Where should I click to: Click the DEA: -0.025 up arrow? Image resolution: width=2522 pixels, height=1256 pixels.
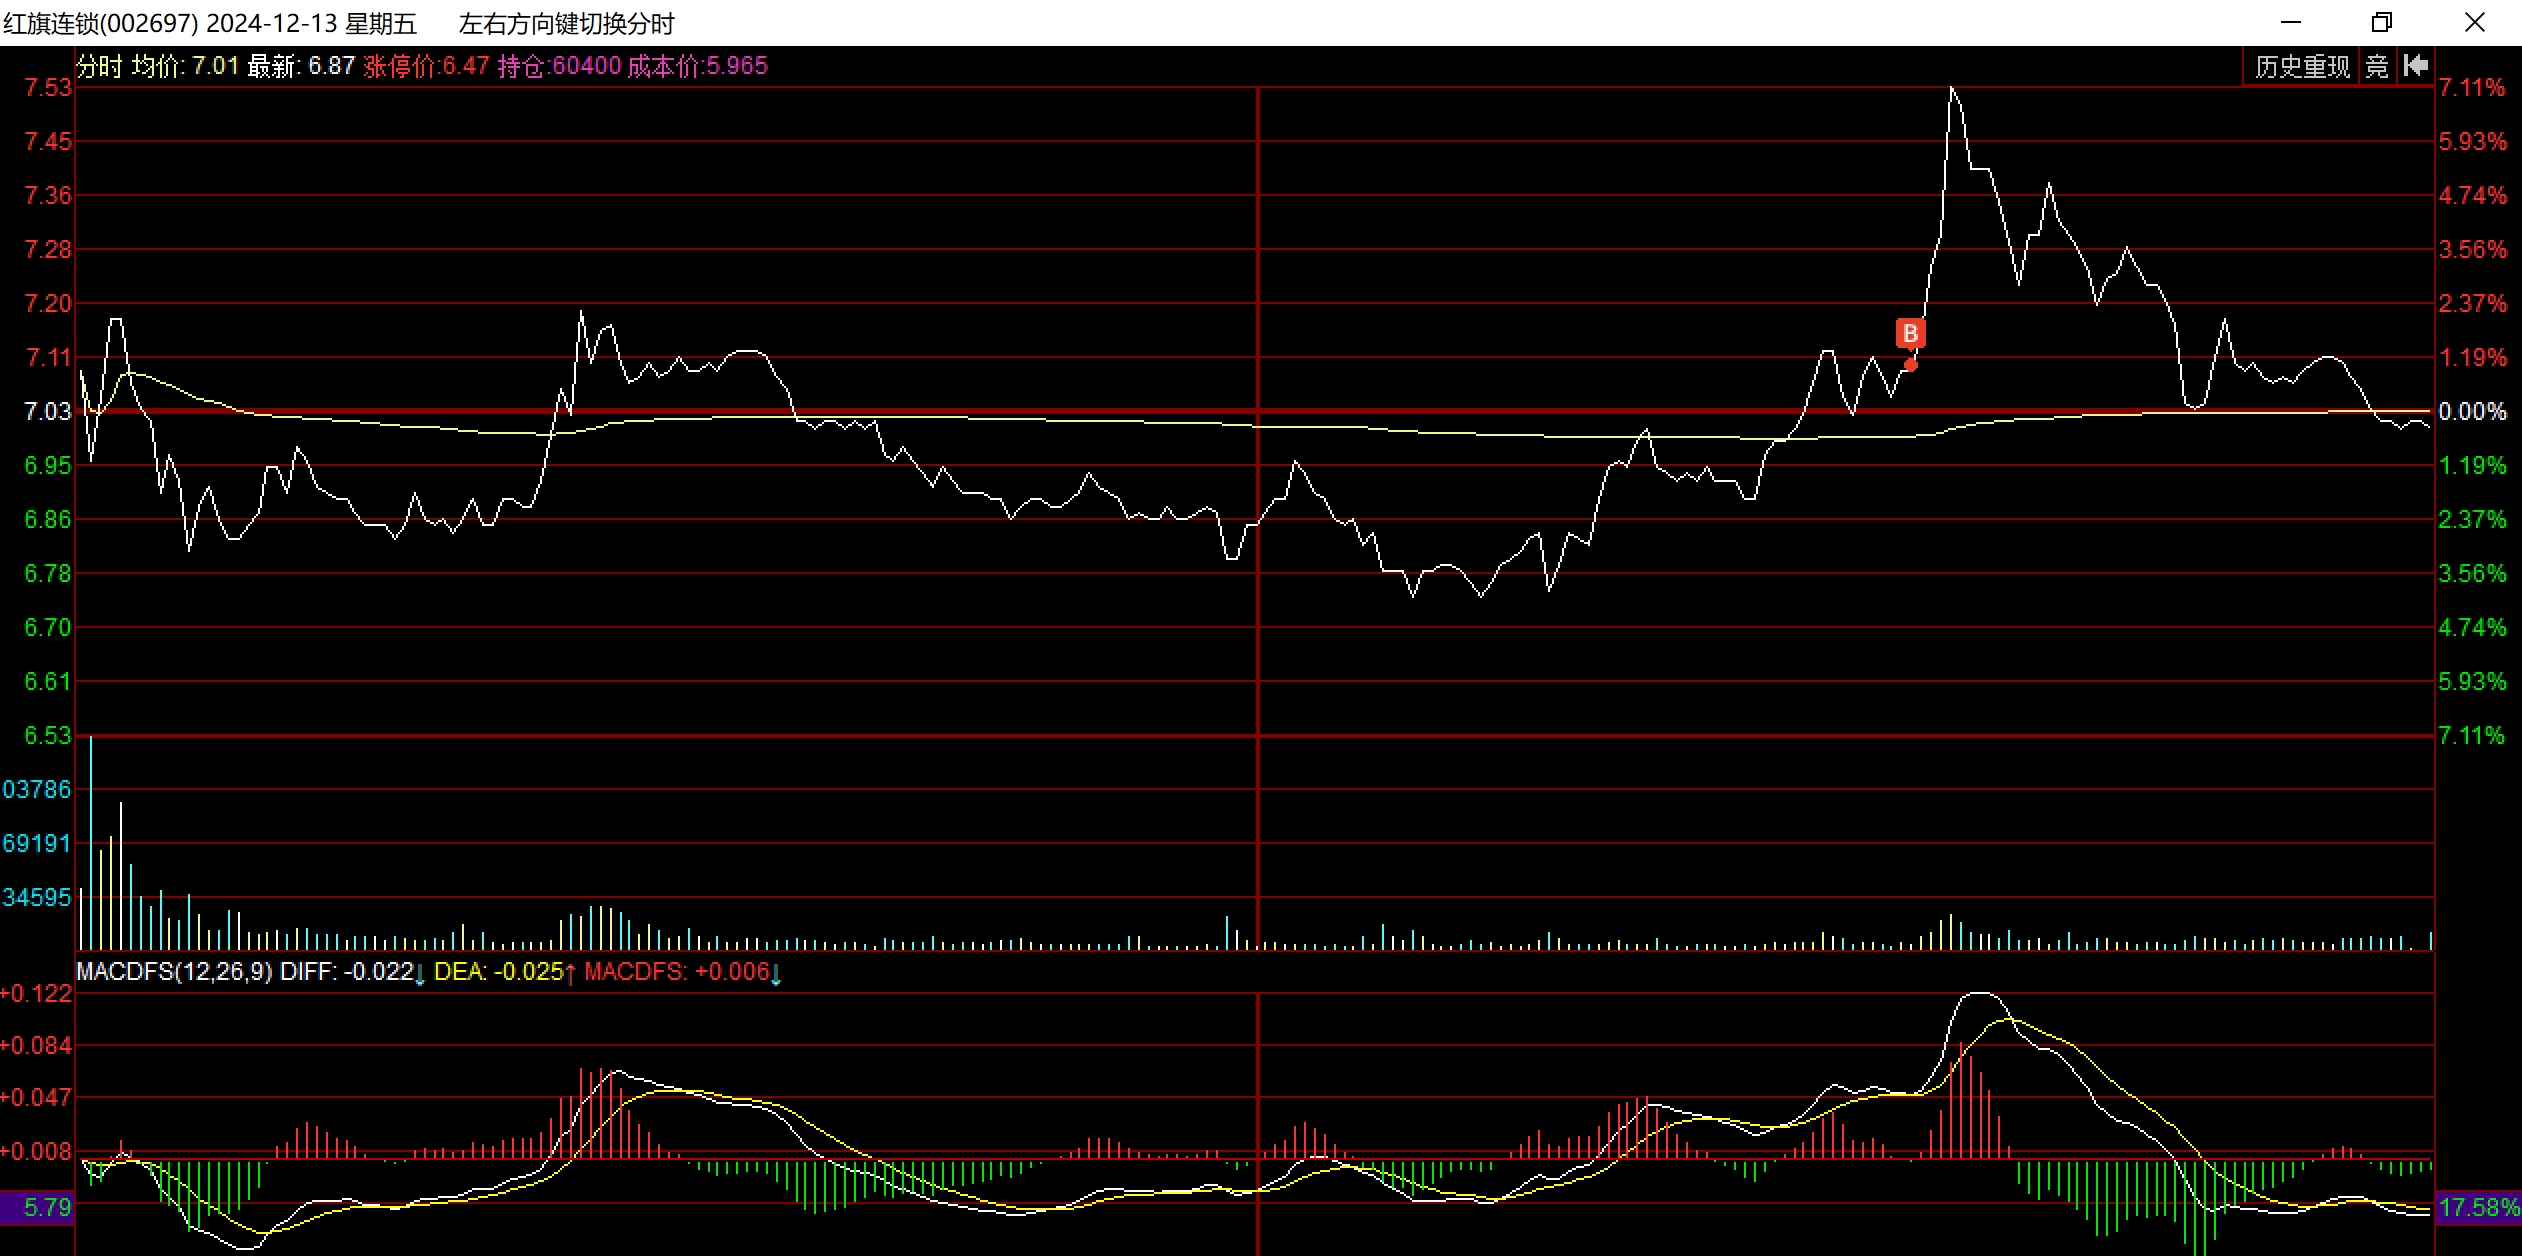pyautogui.click(x=571, y=973)
